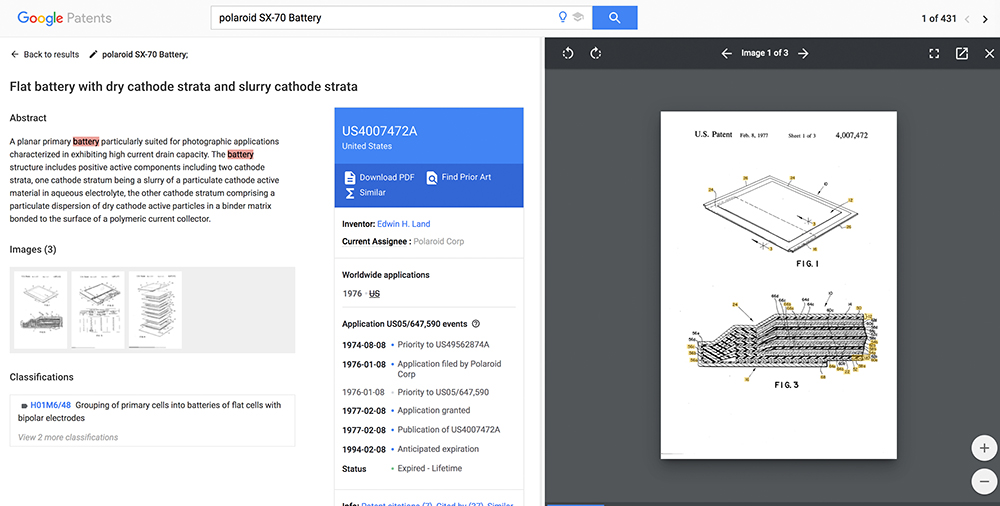Image resolution: width=1000 pixels, height=506 pixels.
Task: Go to next search result arrow
Action: tap(984, 19)
